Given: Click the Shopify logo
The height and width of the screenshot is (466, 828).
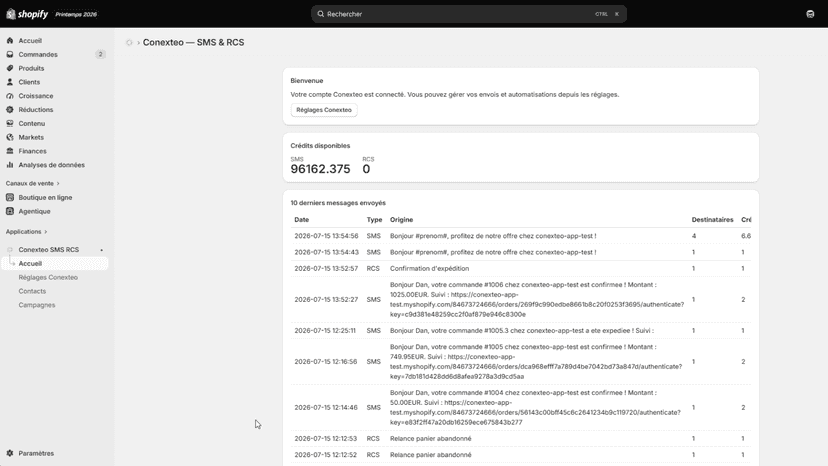Looking at the screenshot, I should 27,14.
